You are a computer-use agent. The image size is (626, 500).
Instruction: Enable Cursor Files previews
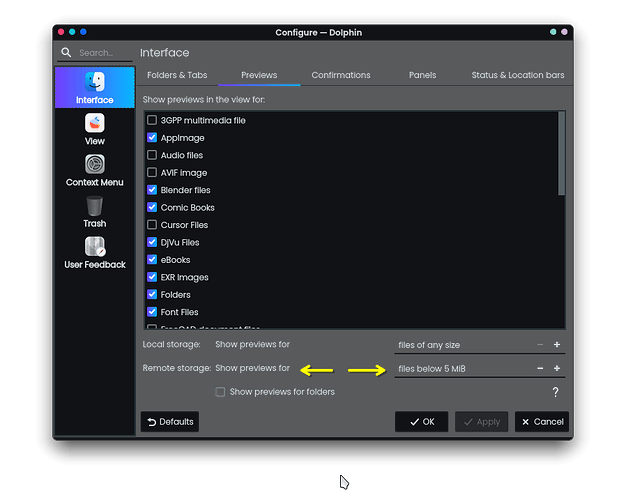152,224
